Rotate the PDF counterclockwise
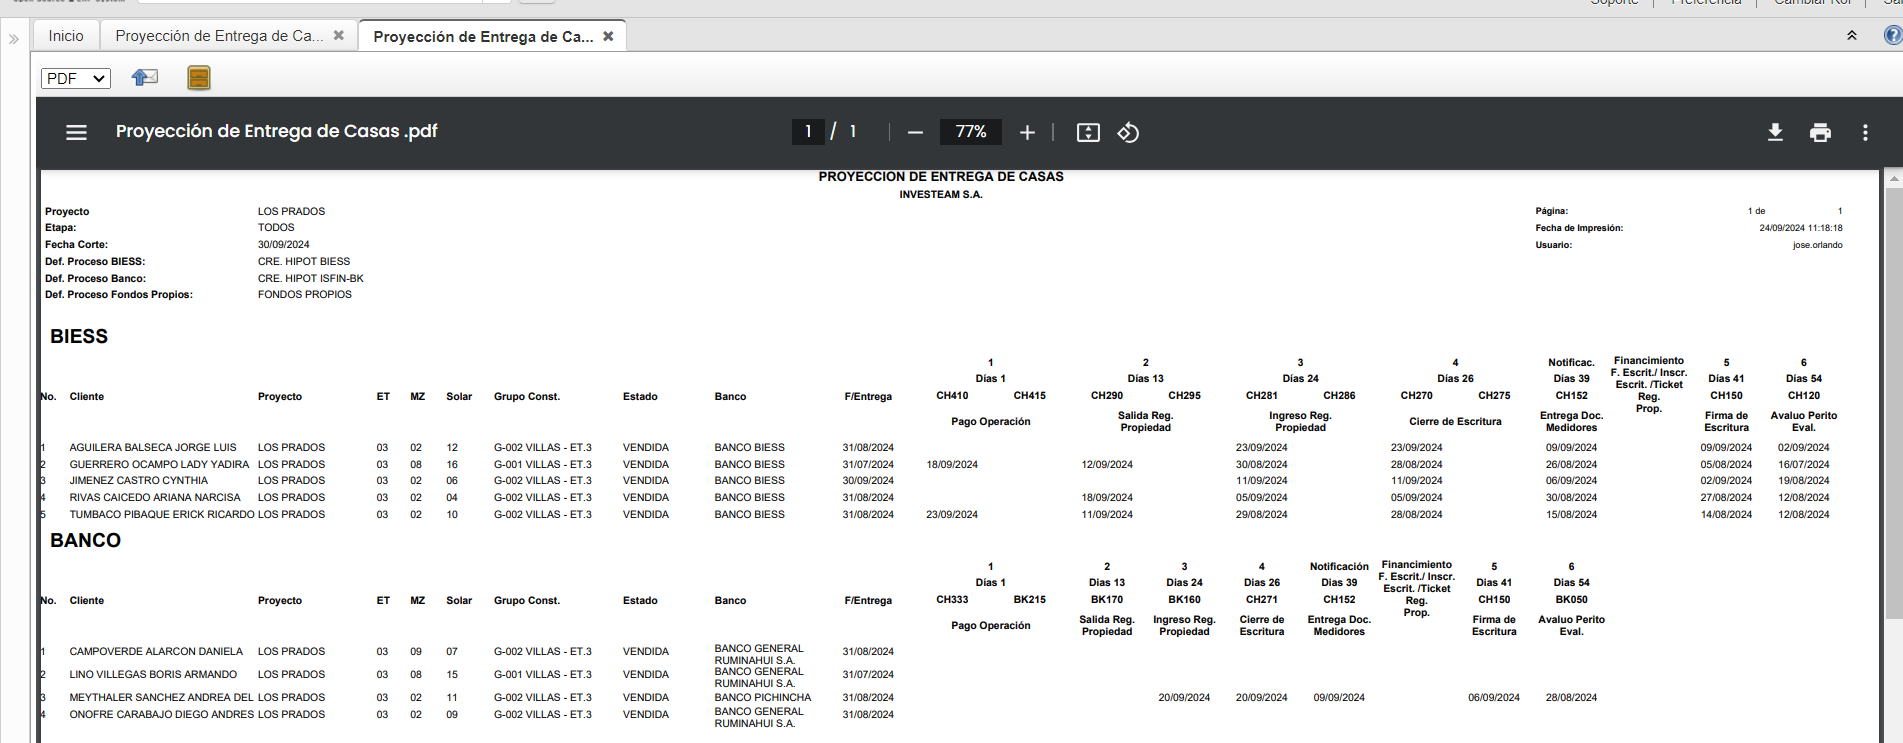The image size is (1903, 743). click(x=1128, y=132)
